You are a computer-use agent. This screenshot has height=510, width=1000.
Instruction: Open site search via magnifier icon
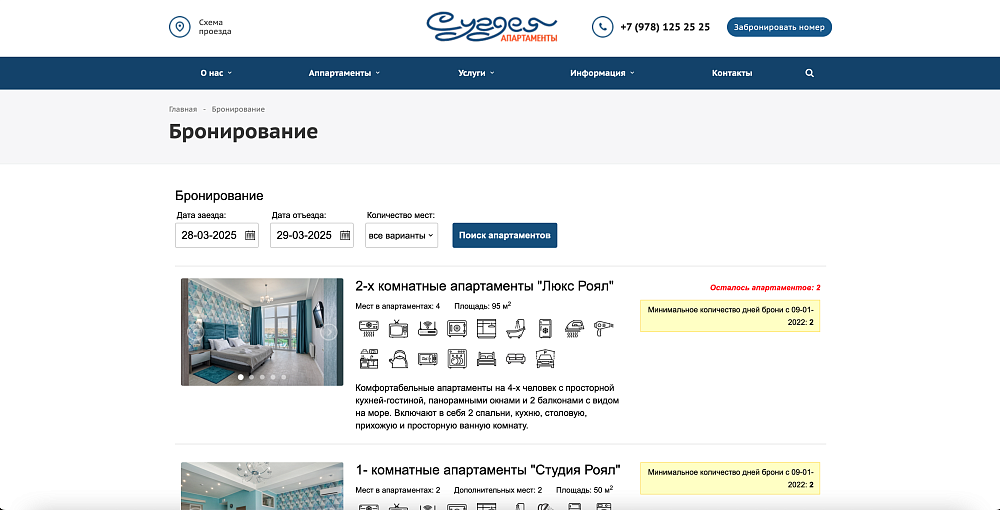tap(809, 73)
